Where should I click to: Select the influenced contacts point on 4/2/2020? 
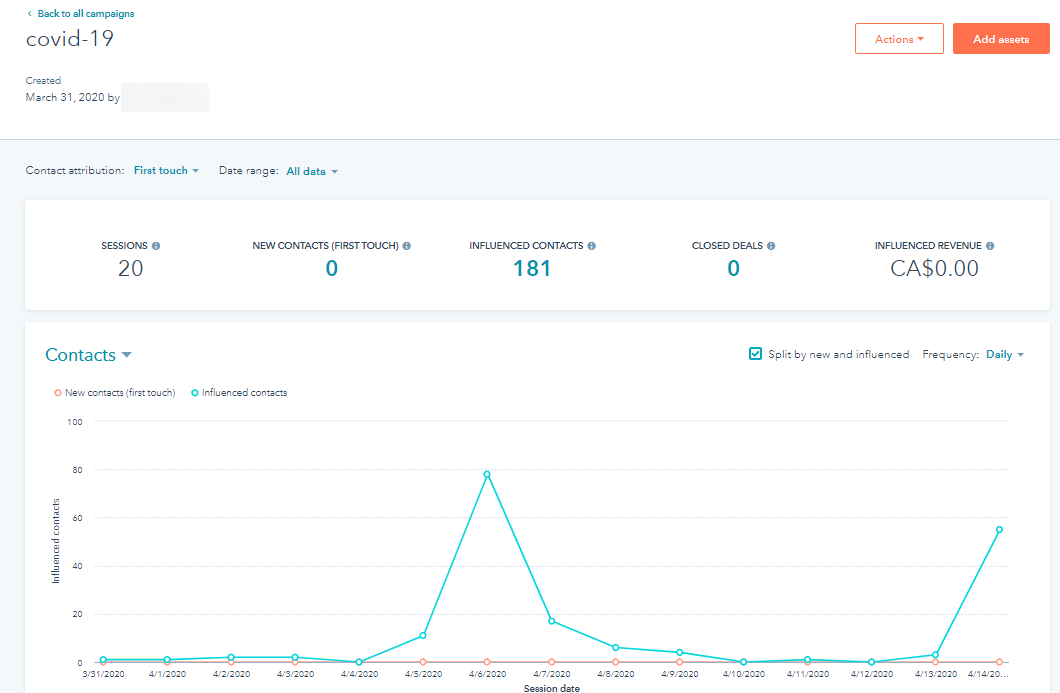tap(231, 657)
